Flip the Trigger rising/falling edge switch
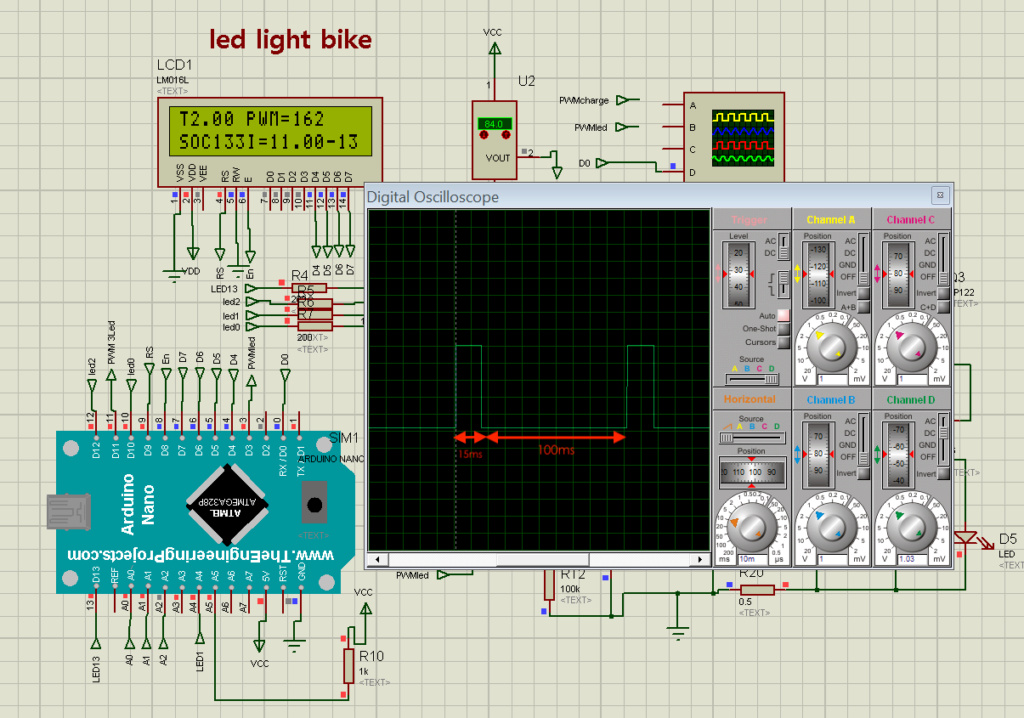Screen dimensions: 1024x718 coord(783,284)
